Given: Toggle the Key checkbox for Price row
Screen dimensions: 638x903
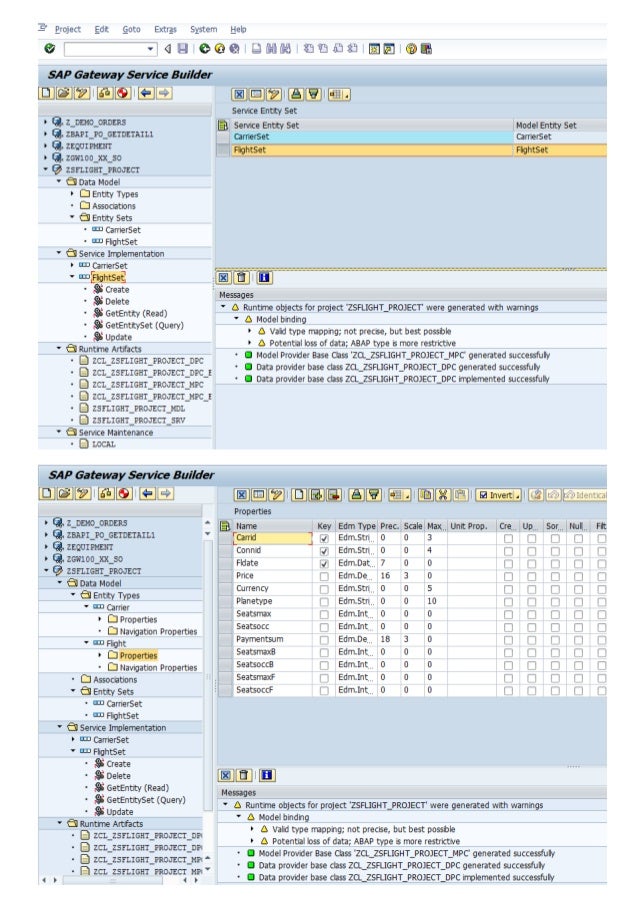Looking at the screenshot, I should [324, 576].
